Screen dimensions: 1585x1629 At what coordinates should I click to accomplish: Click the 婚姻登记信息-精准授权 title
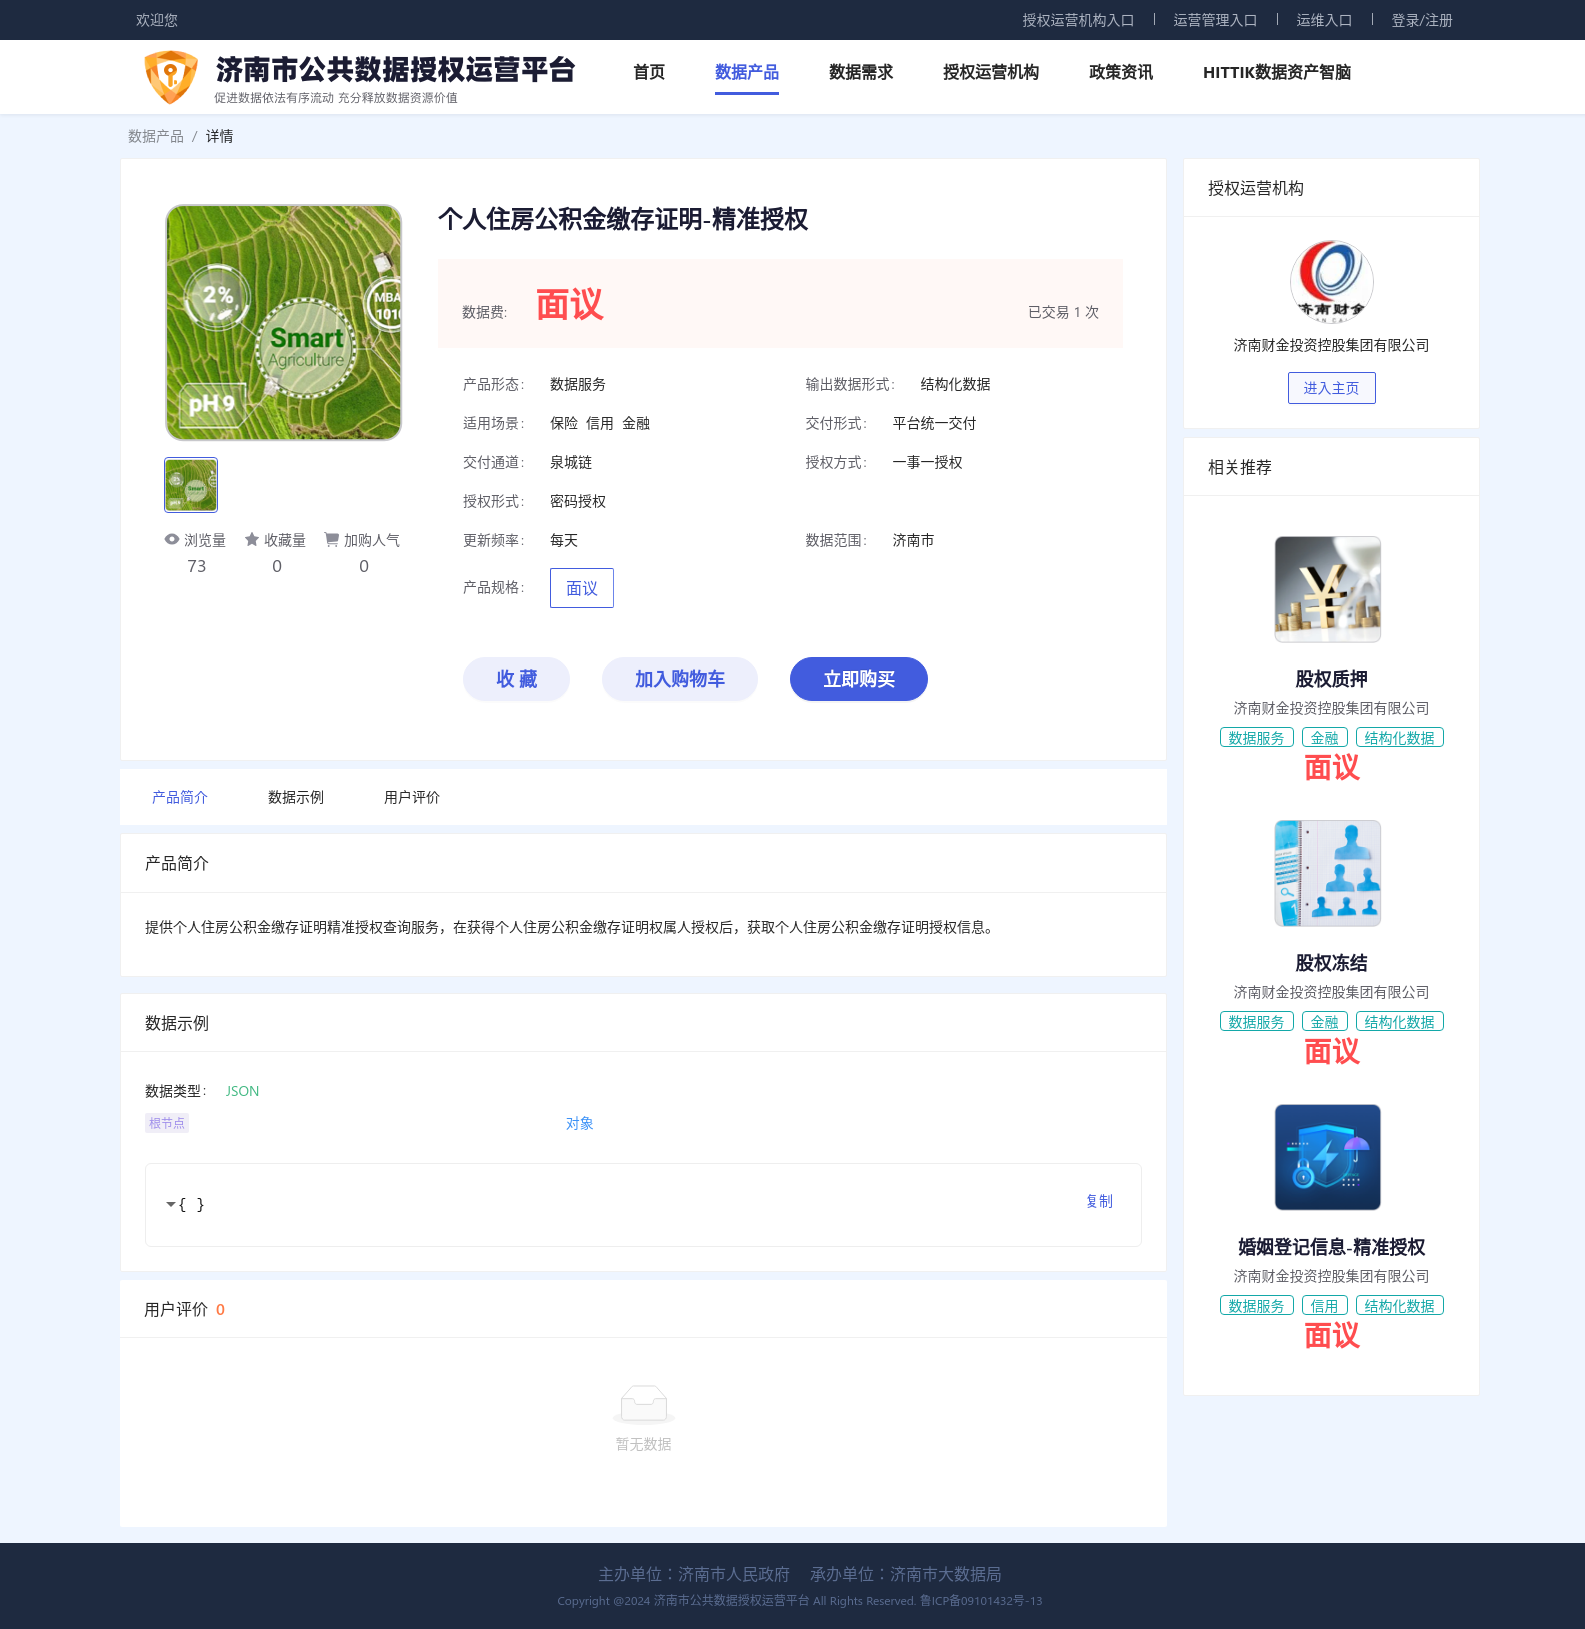click(x=1331, y=1247)
